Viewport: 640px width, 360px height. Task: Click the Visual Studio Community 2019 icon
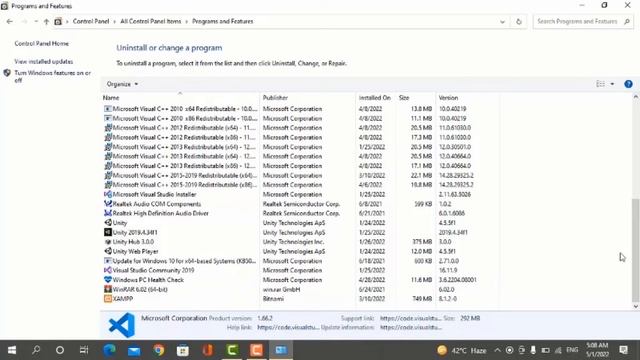tap(108, 270)
